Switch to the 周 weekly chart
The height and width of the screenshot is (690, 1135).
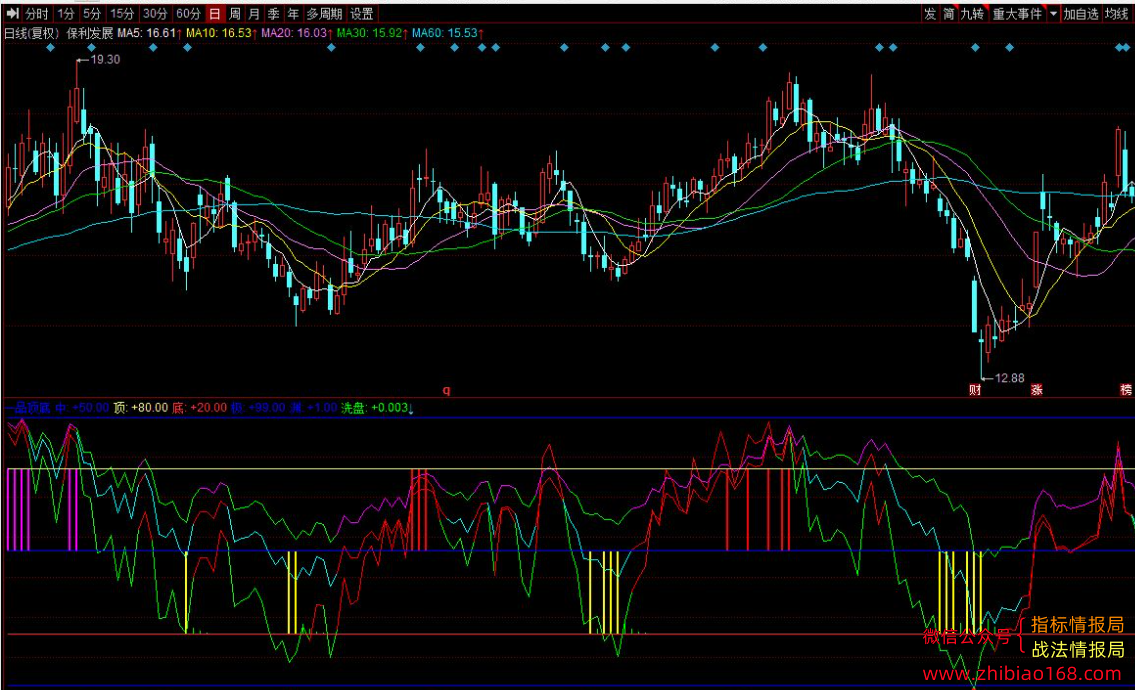[x=235, y=14]
